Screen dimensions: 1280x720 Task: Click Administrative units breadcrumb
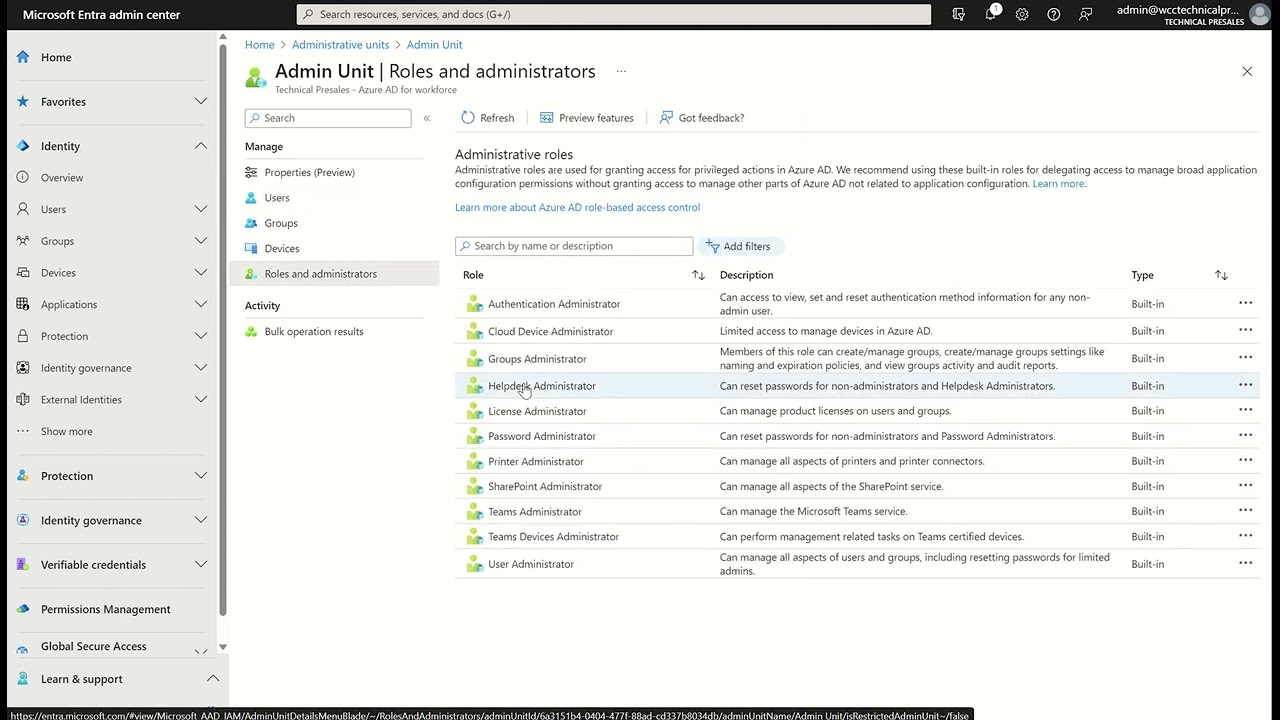[x=340, y=45]
